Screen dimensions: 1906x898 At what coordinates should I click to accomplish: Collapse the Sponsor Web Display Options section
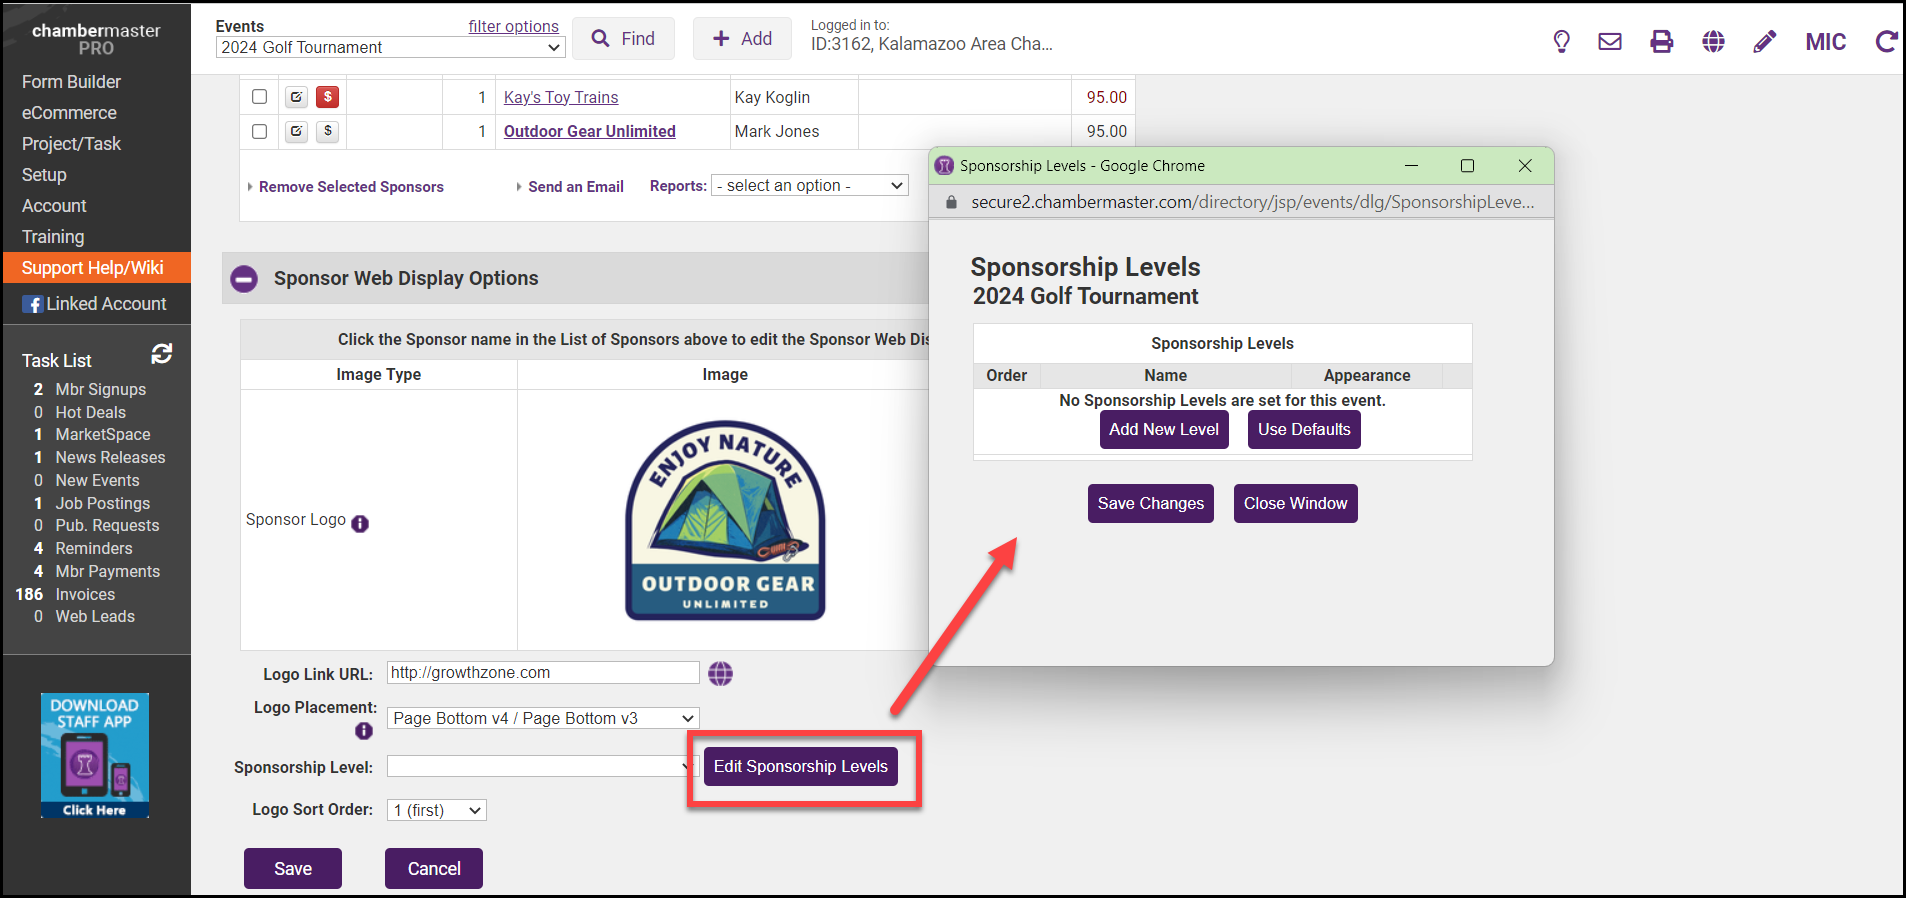point(244,279)
